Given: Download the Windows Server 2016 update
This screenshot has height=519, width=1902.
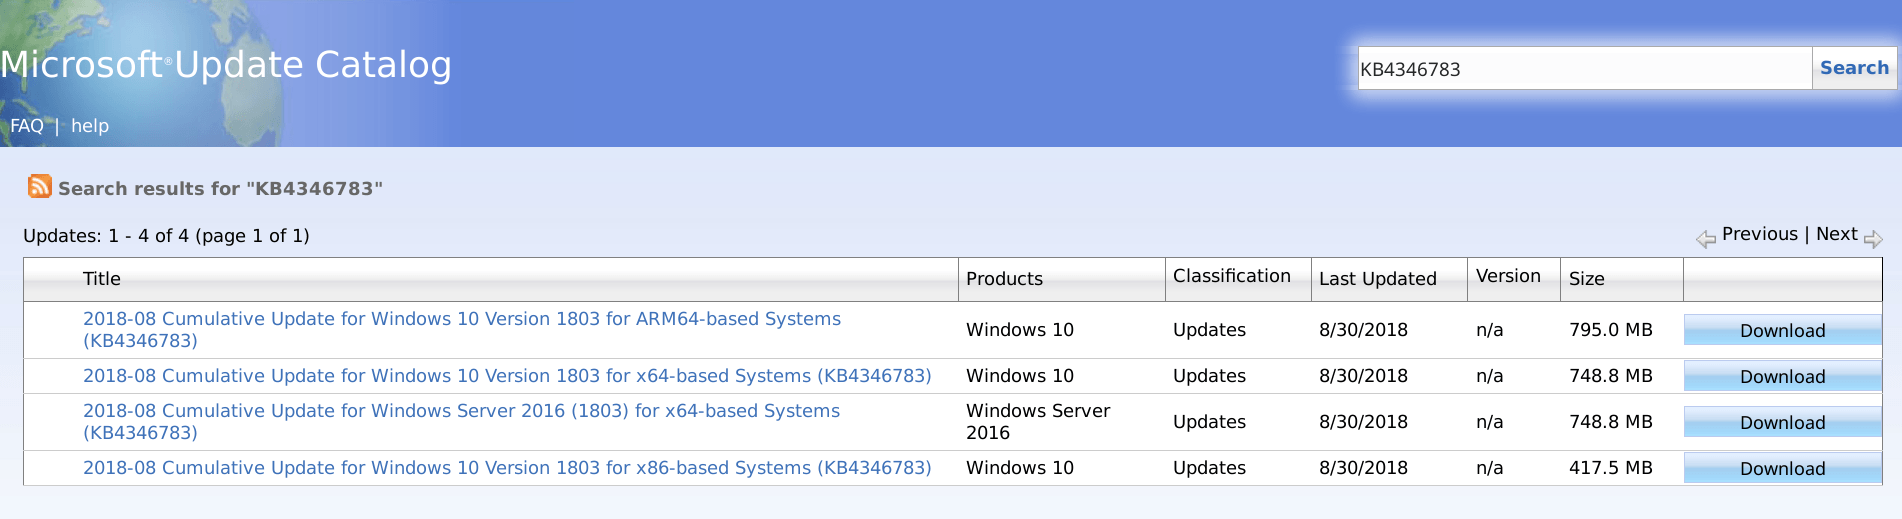Looking at the screenshot, I should [x=1782, y=422].
